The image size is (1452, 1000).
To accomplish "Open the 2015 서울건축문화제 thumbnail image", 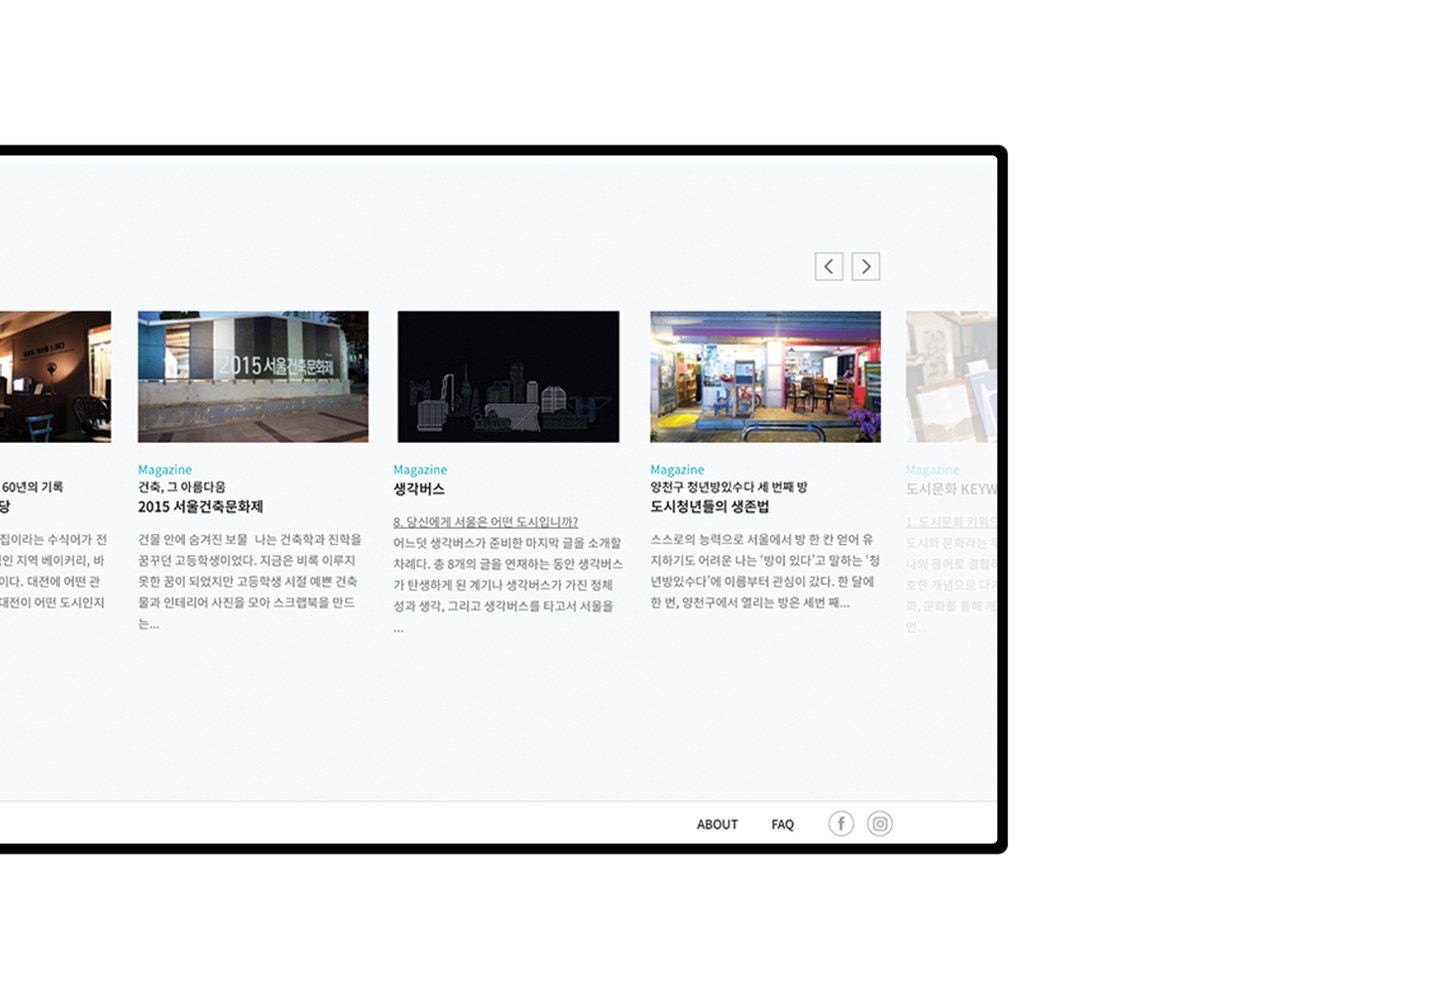I will point(253,376).
